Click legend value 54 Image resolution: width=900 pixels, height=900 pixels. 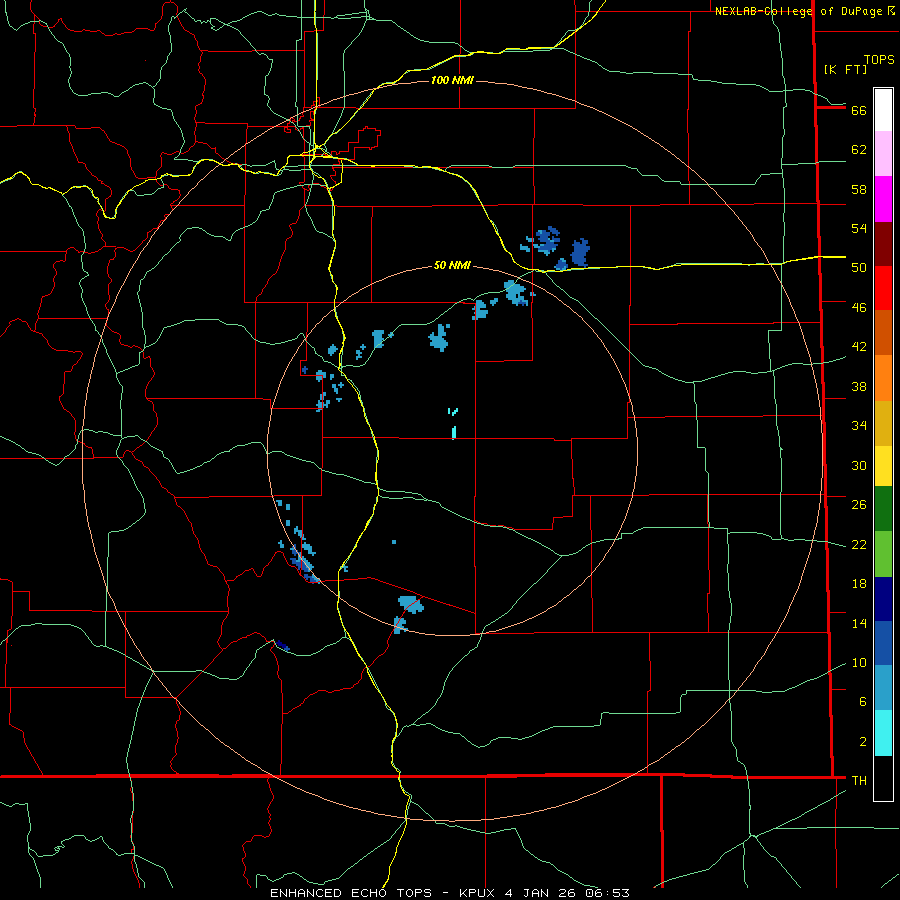pos(859,228)
